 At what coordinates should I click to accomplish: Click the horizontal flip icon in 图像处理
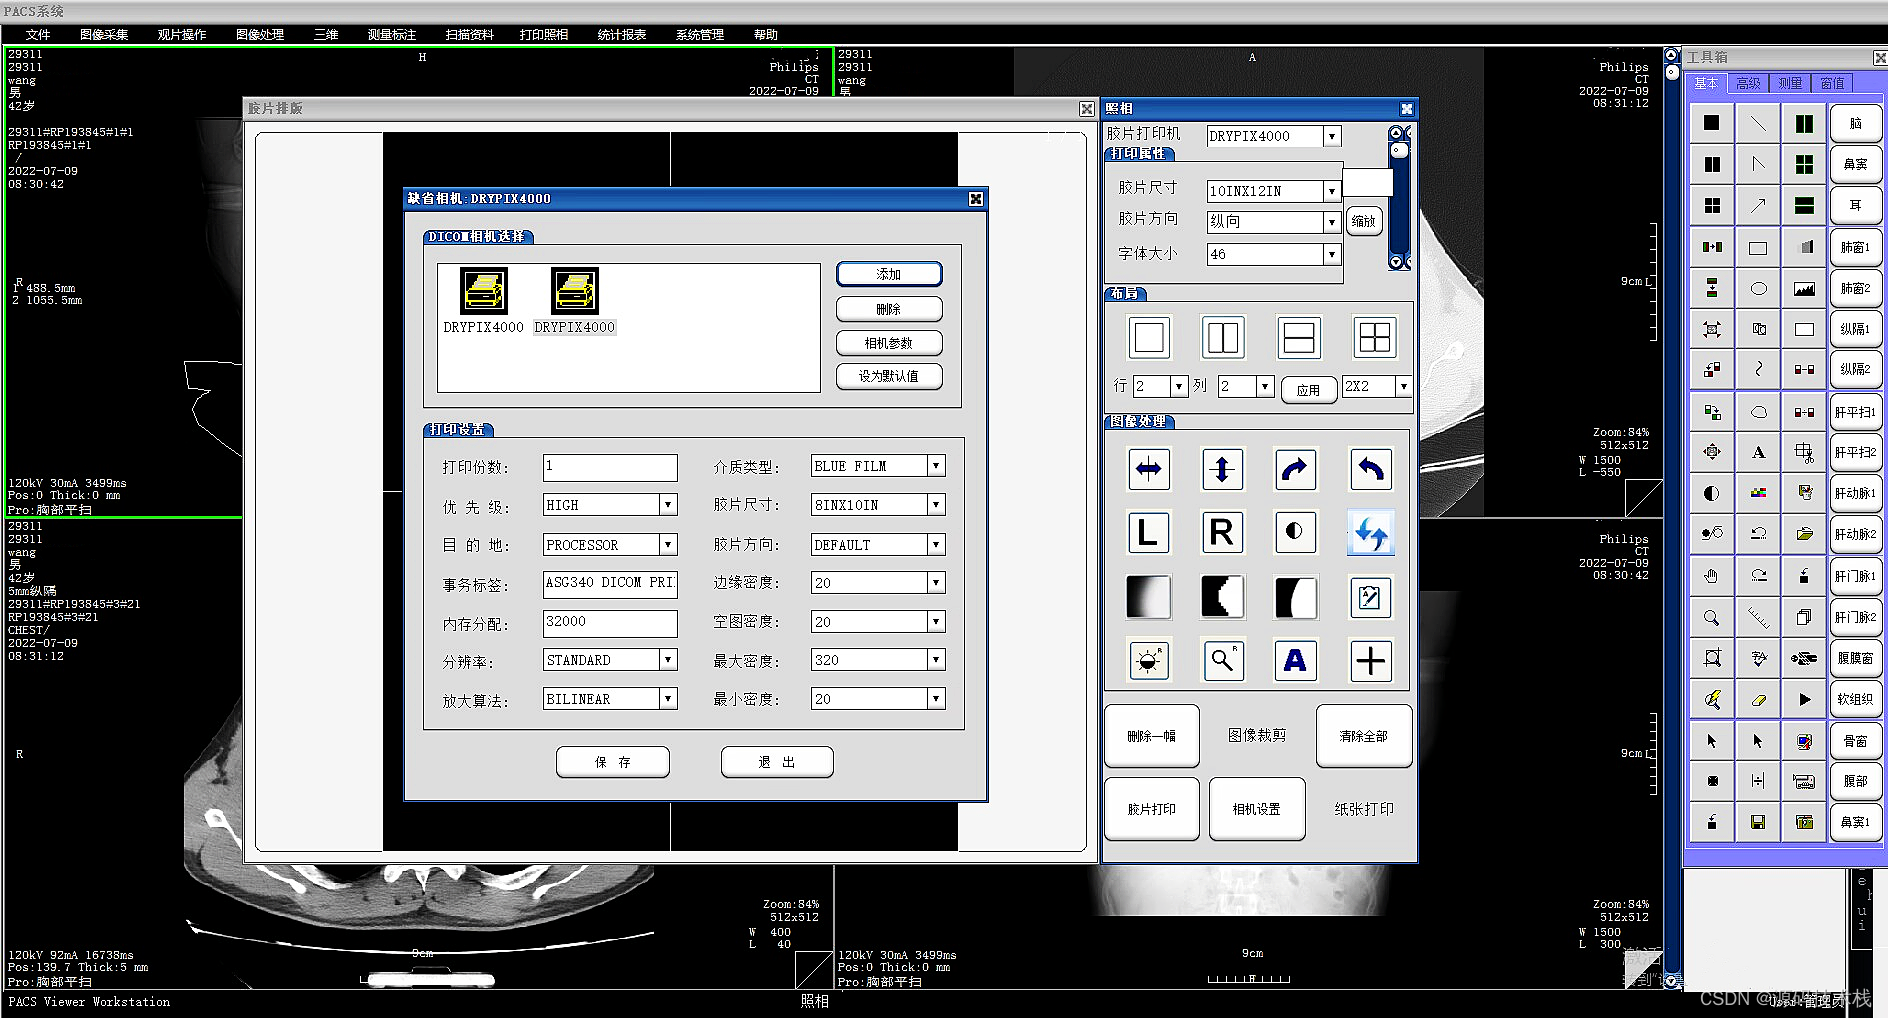(1149, 469)
